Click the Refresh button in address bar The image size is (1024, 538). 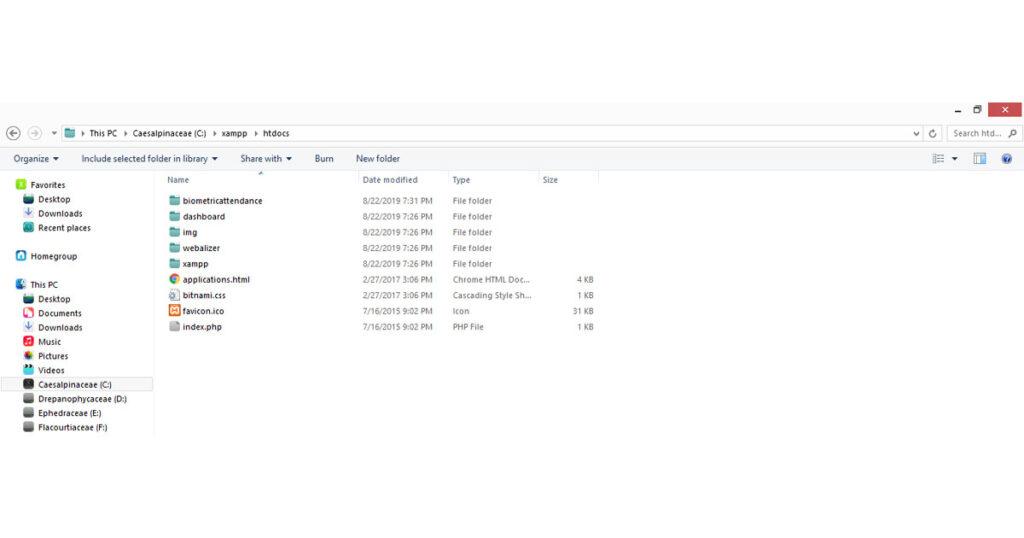pos(933,133)
